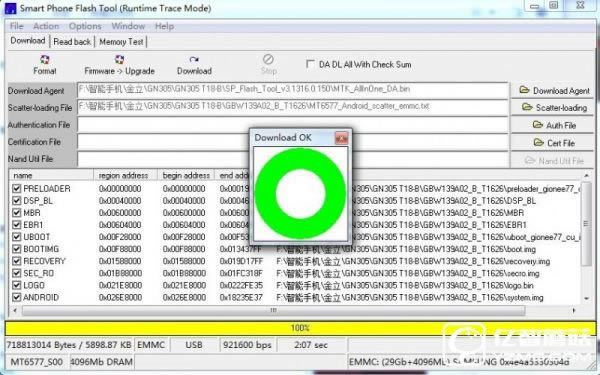Click the Certification File input field
Viewport: 600px width, 375px height.
click(293, 142)
